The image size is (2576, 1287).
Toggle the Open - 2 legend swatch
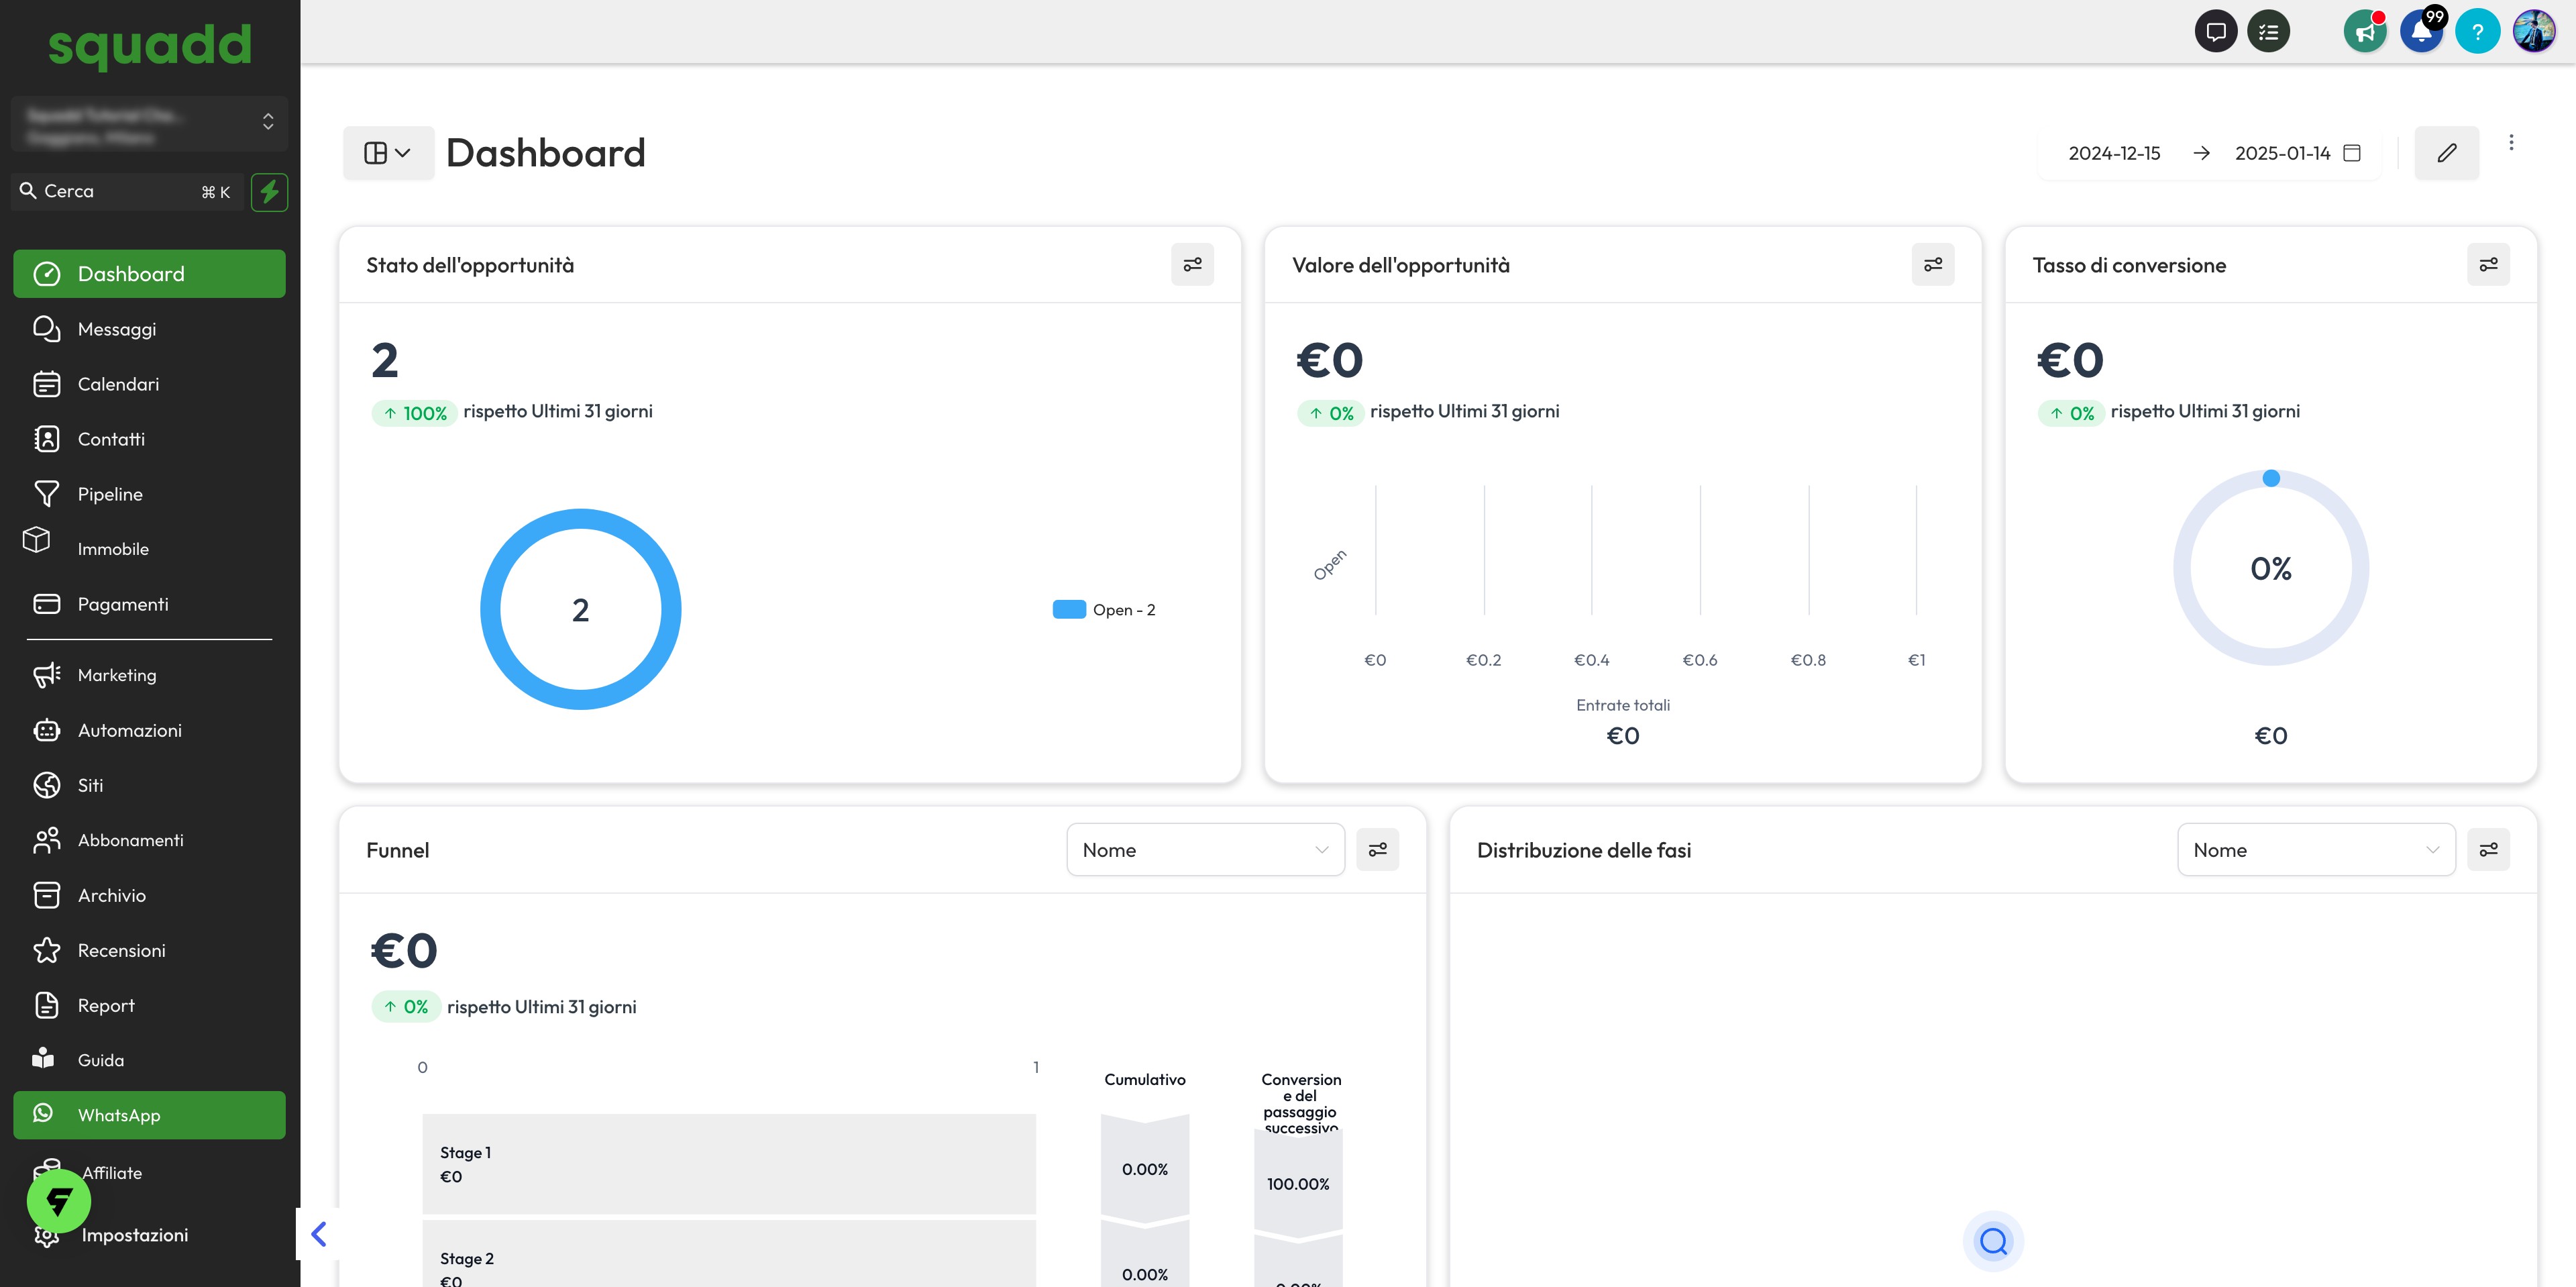click(1069, 610)
